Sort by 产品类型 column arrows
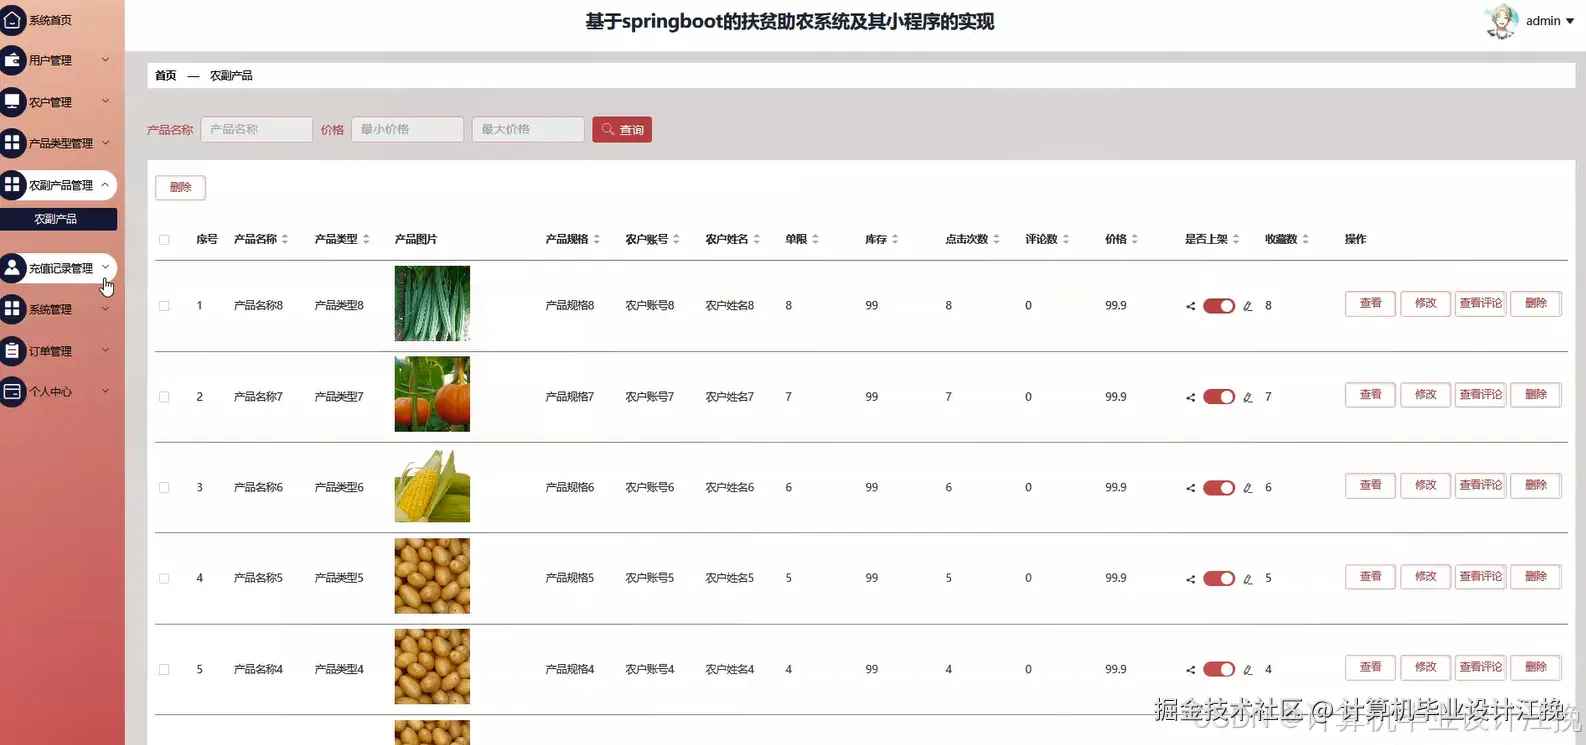Viewport: 1586px width, 745px height. (366, 239)
